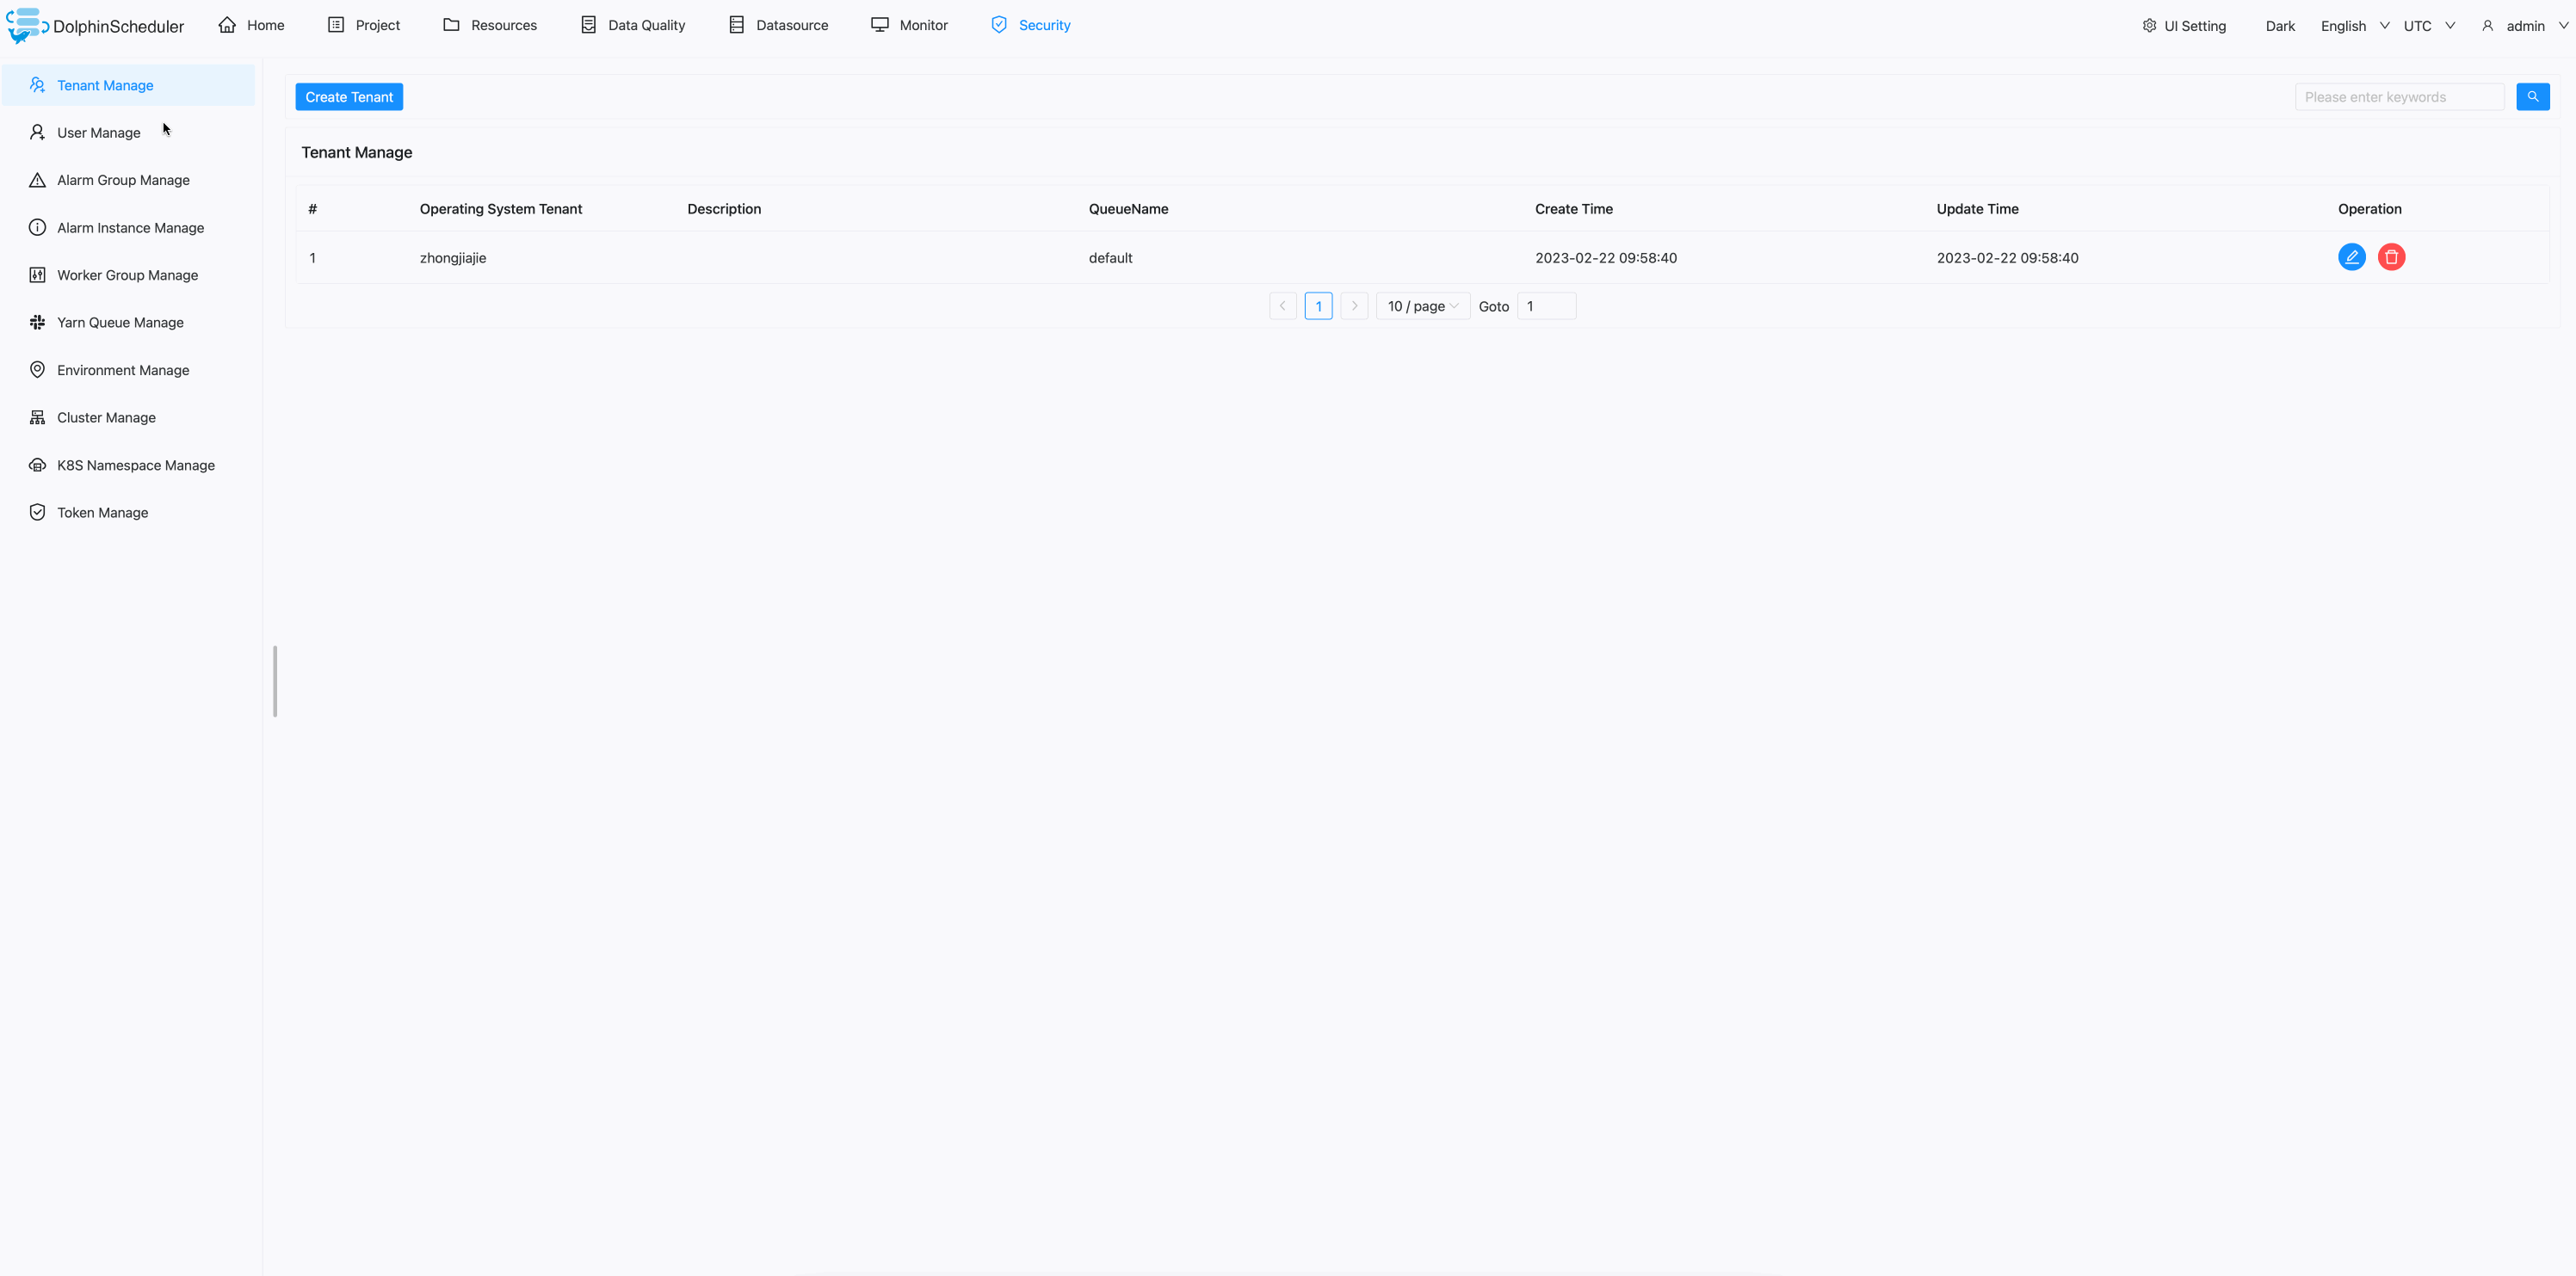This screenshot has width=2576, height=1276.
Task: Click the red delete icon for zhongjiajie
Action: pos(2391,257)
